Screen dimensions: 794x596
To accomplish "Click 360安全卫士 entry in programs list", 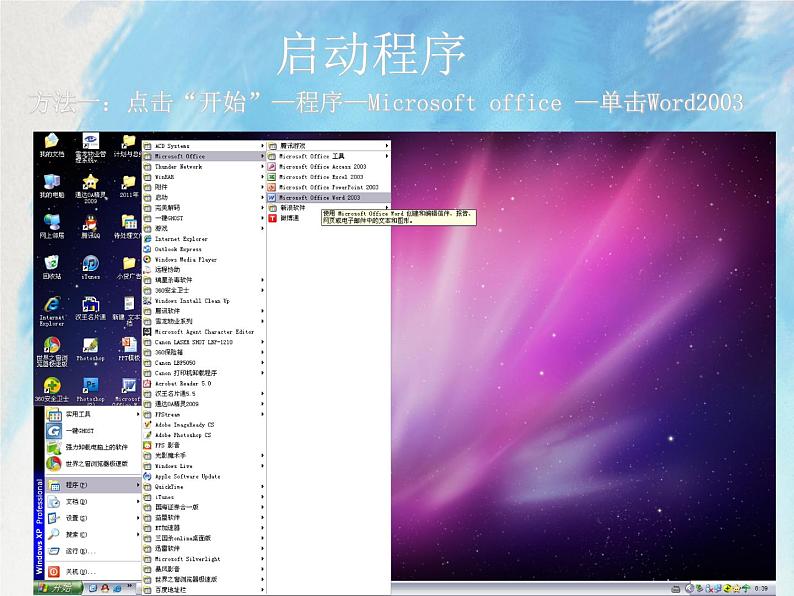I will (x=204, y=290).
